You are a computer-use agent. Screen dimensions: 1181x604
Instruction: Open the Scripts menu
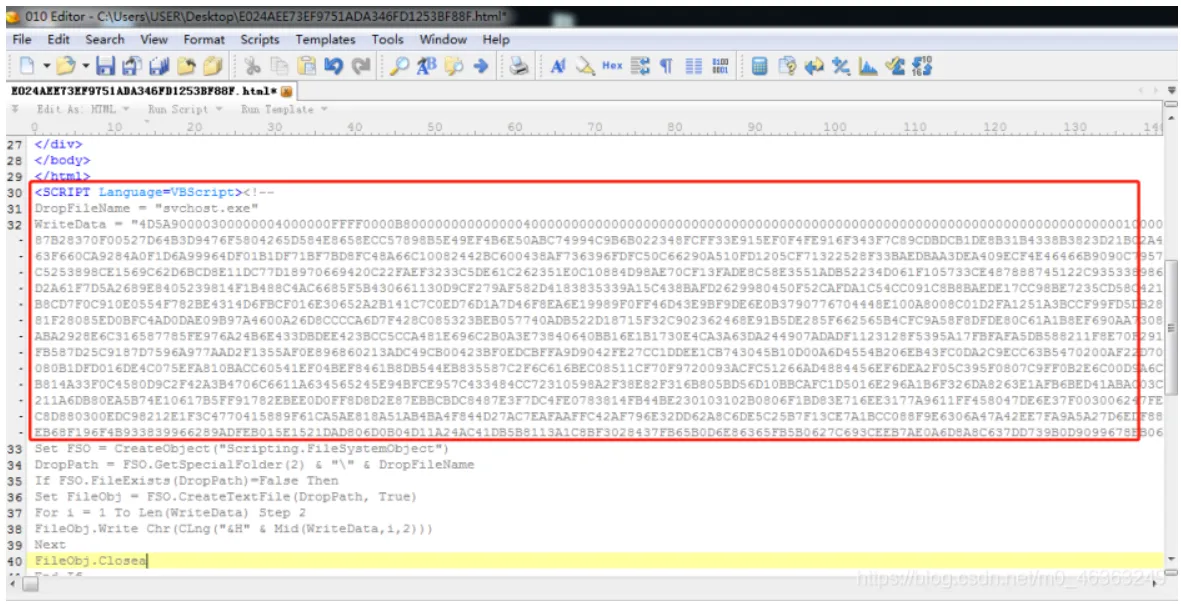pyautogui.click(x=260, y=39)
